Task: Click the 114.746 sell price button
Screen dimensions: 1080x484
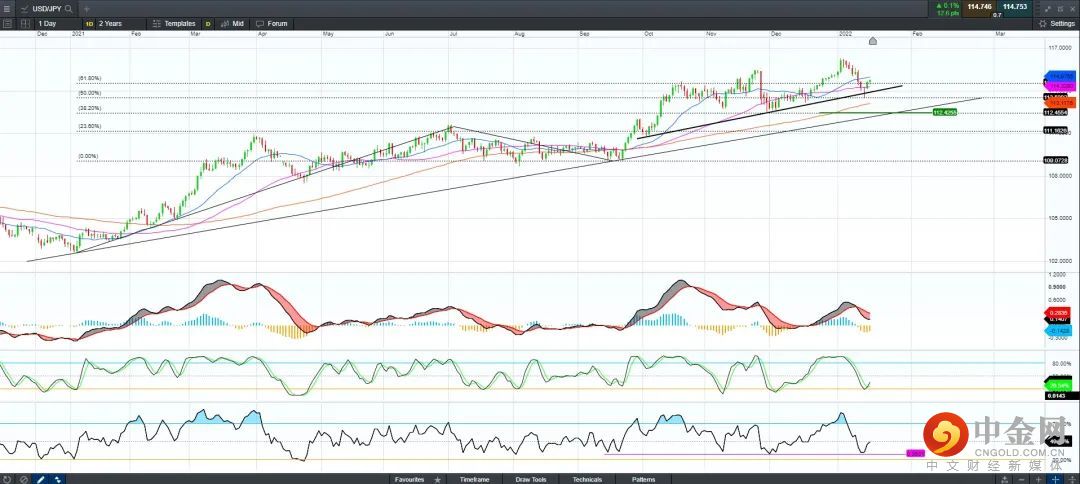Action: tap(979, 7)
